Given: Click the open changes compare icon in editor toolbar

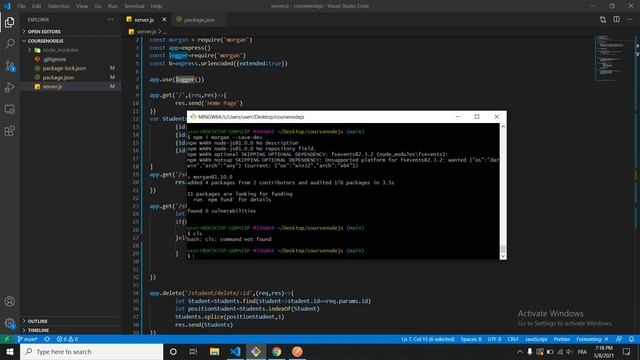Looking at the screenshot, I should click(x=603, y=20).
